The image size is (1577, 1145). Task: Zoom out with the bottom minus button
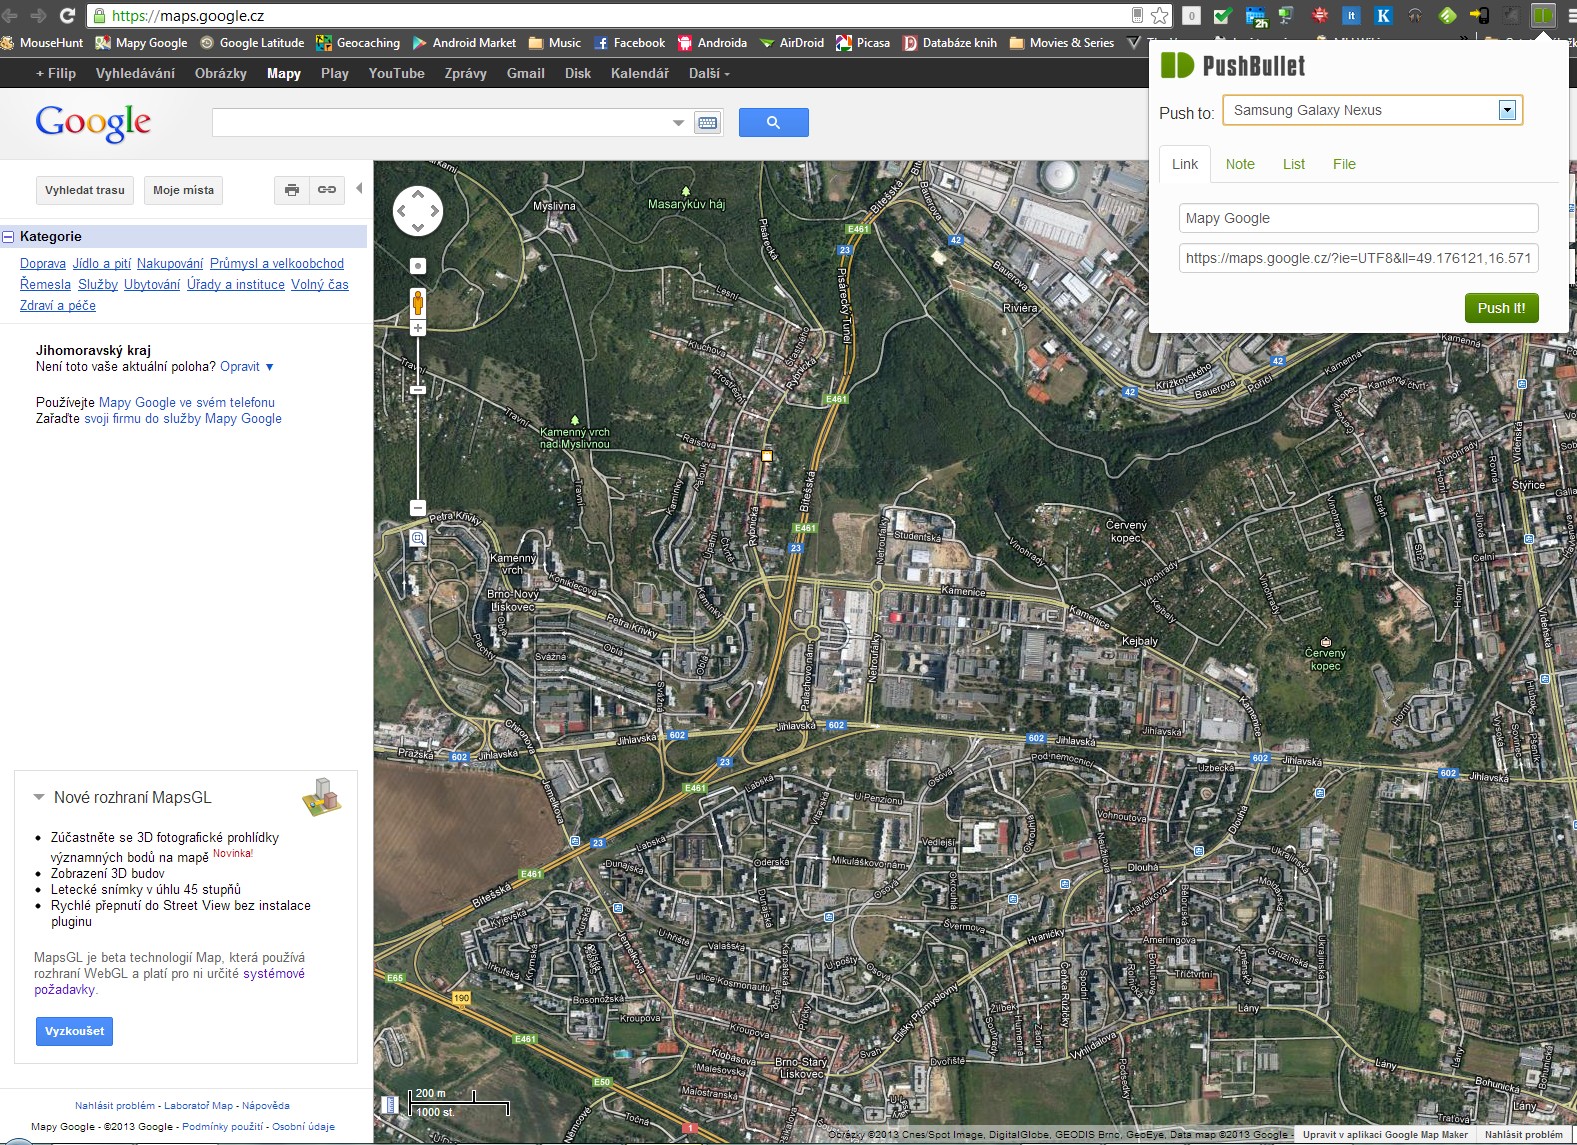coord(418,508)
